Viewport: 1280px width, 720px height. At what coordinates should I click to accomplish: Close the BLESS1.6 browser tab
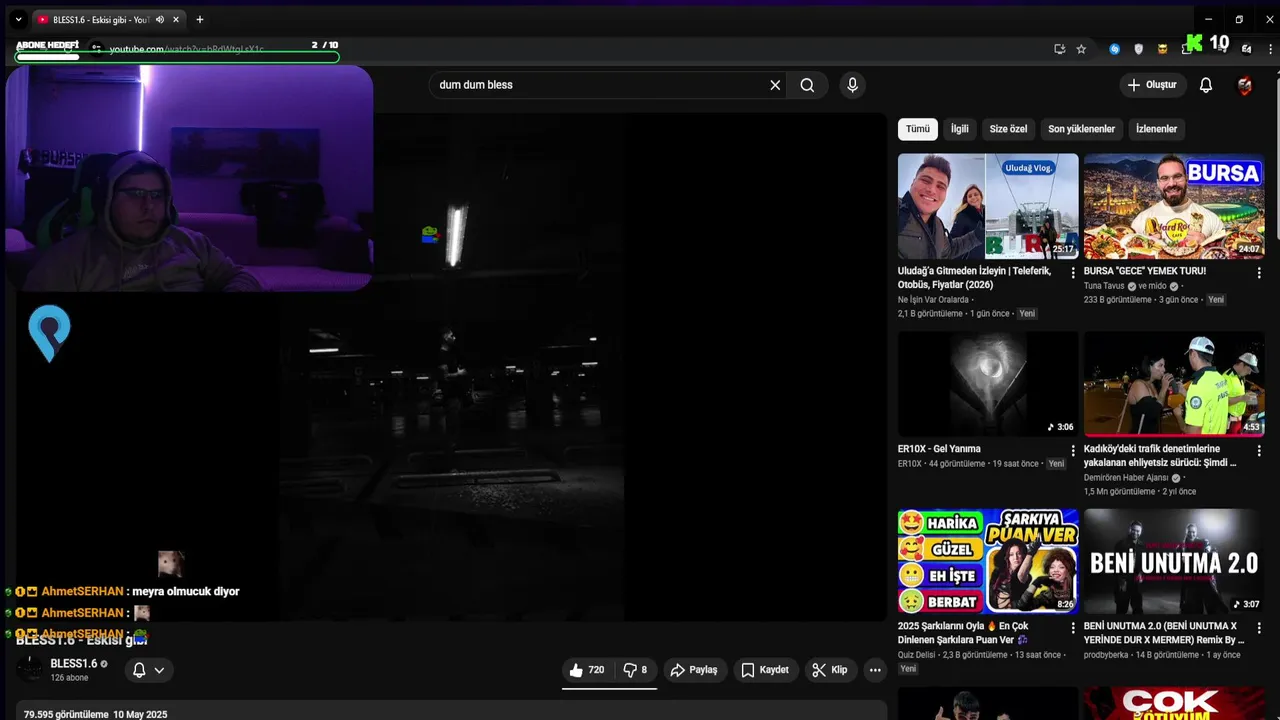coord(176,19)
